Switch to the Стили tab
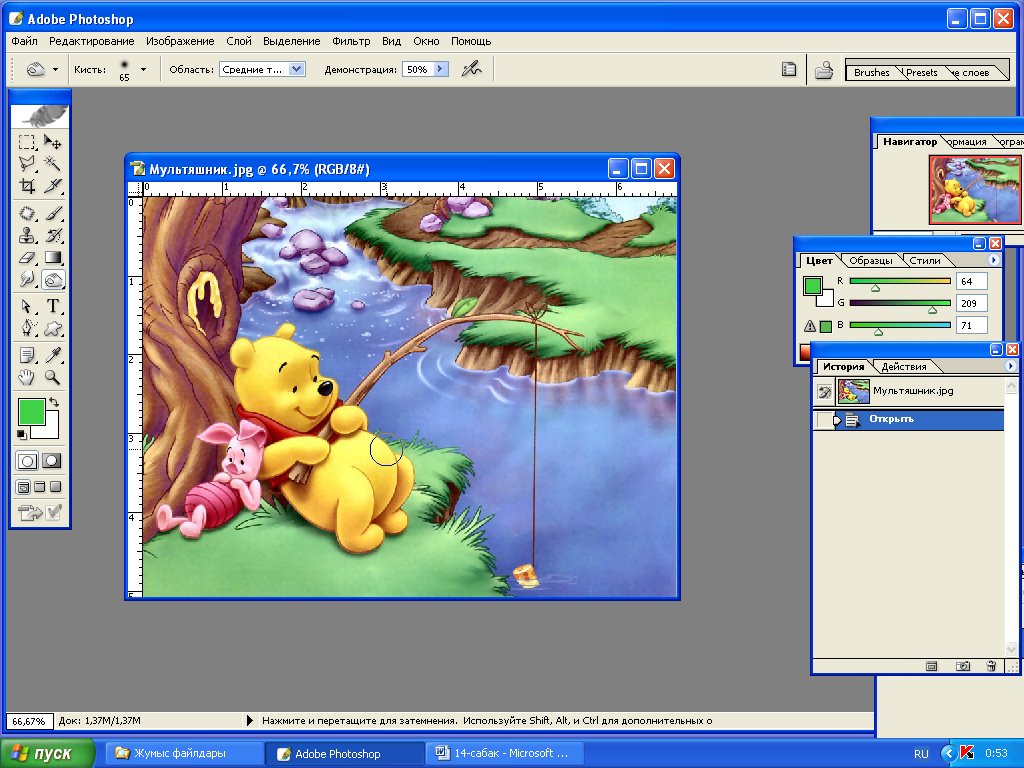Screen dimensions: 1024x768 [x=925, y=261]
